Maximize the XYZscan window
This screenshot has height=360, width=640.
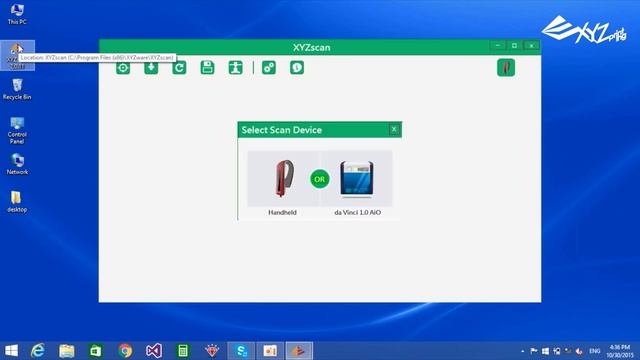[x=514, y=45]
